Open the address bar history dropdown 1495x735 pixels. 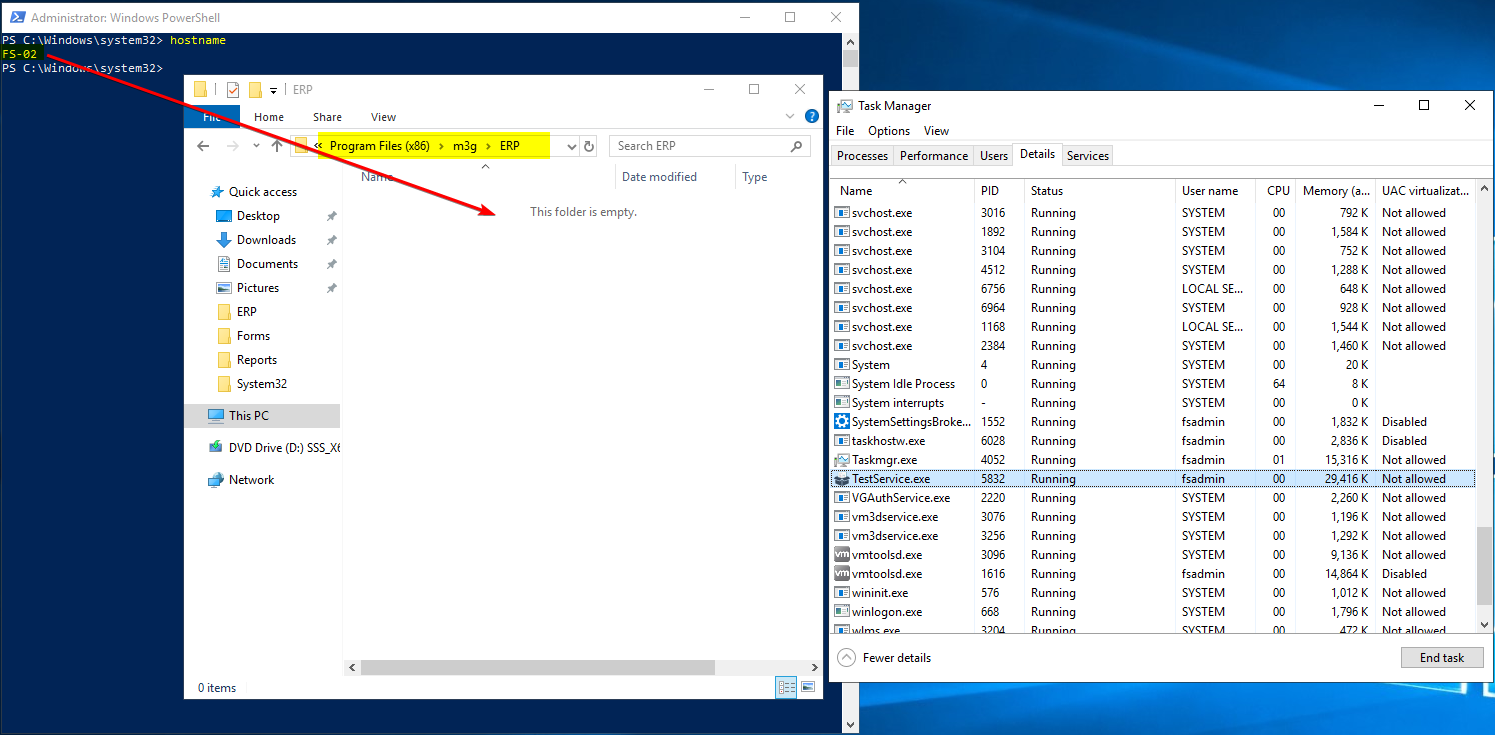pos(571,146)
